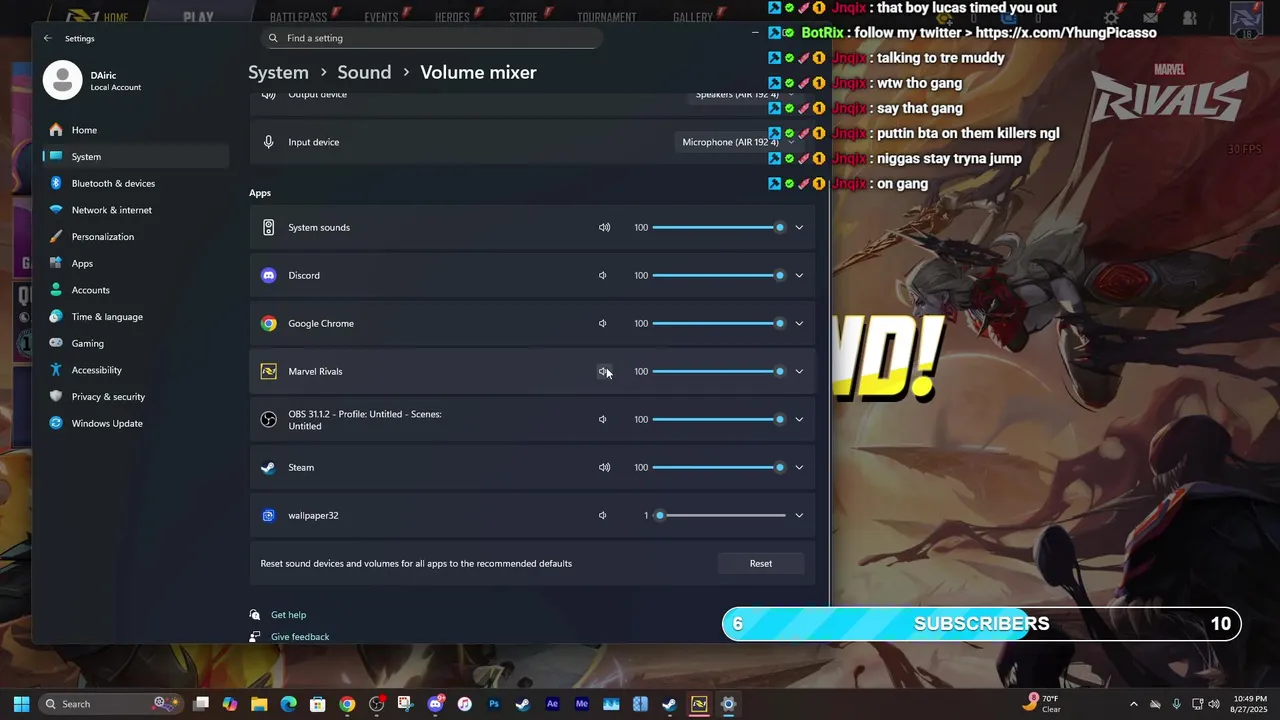Open File Explorer from taskbar
This screenshot has height=720, width=1280.
[259, 704]
